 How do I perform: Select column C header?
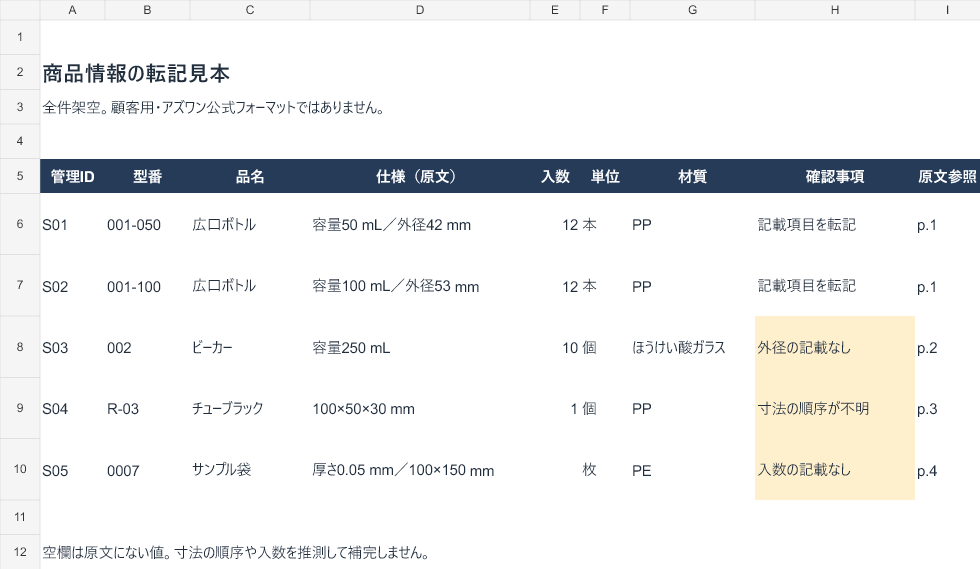250,10
